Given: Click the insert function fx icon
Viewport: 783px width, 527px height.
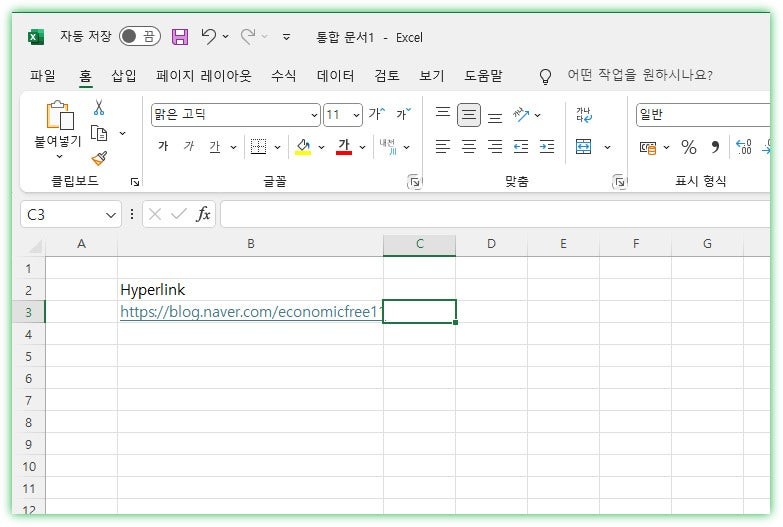Looking at the screenshot, I should 203,214.
